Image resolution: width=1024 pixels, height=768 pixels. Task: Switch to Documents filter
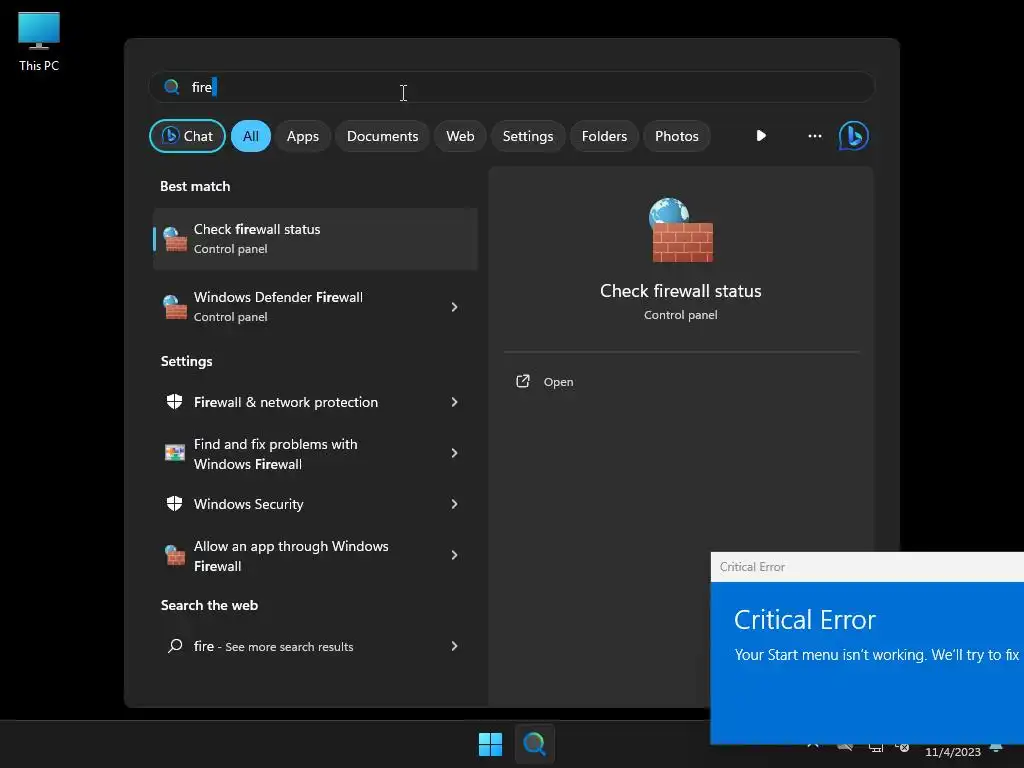pyautogui.click(x=382, y=136)
